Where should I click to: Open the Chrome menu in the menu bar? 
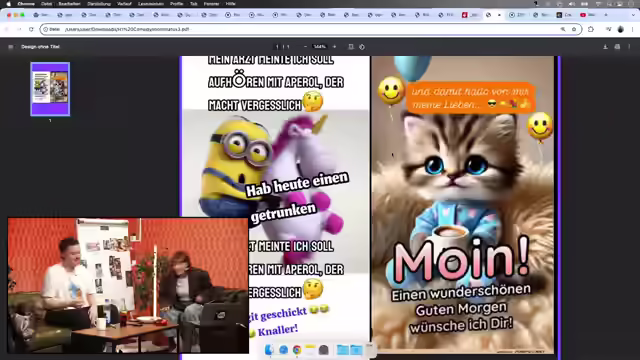[x=26, y=4]
